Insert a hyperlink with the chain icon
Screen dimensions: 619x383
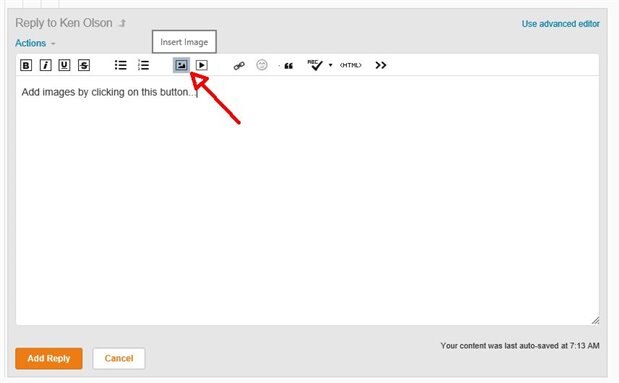[239, 66]
